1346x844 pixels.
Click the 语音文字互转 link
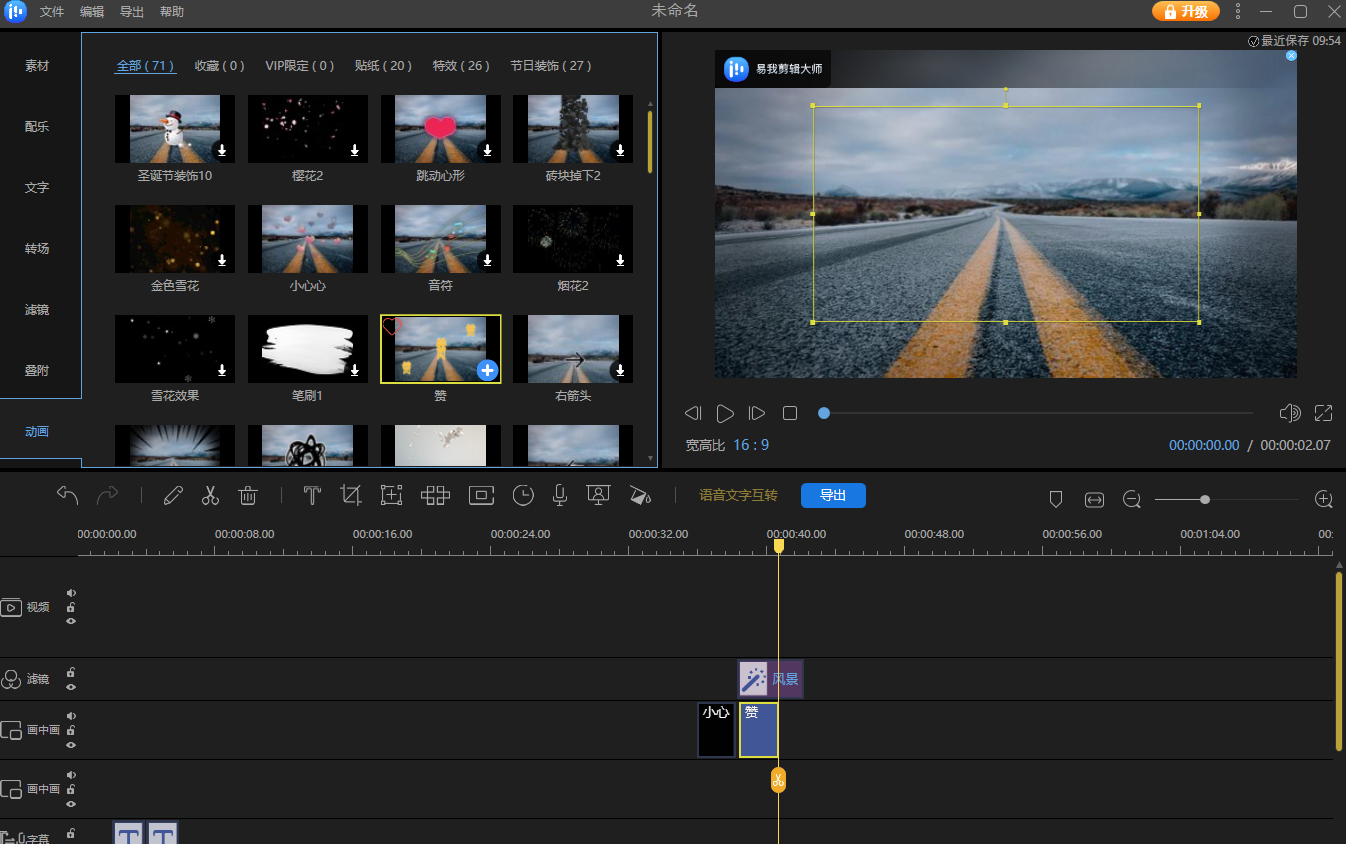click(738, 496)
